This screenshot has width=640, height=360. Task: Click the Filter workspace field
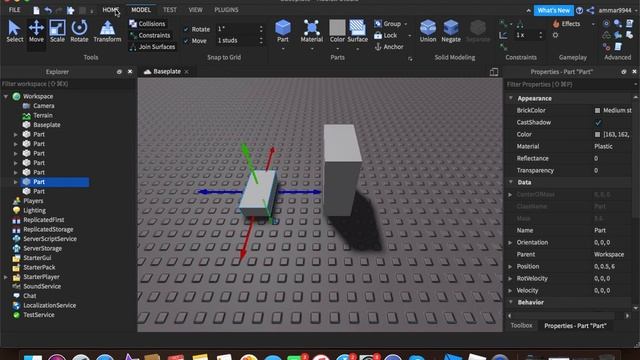click(68, 84)
